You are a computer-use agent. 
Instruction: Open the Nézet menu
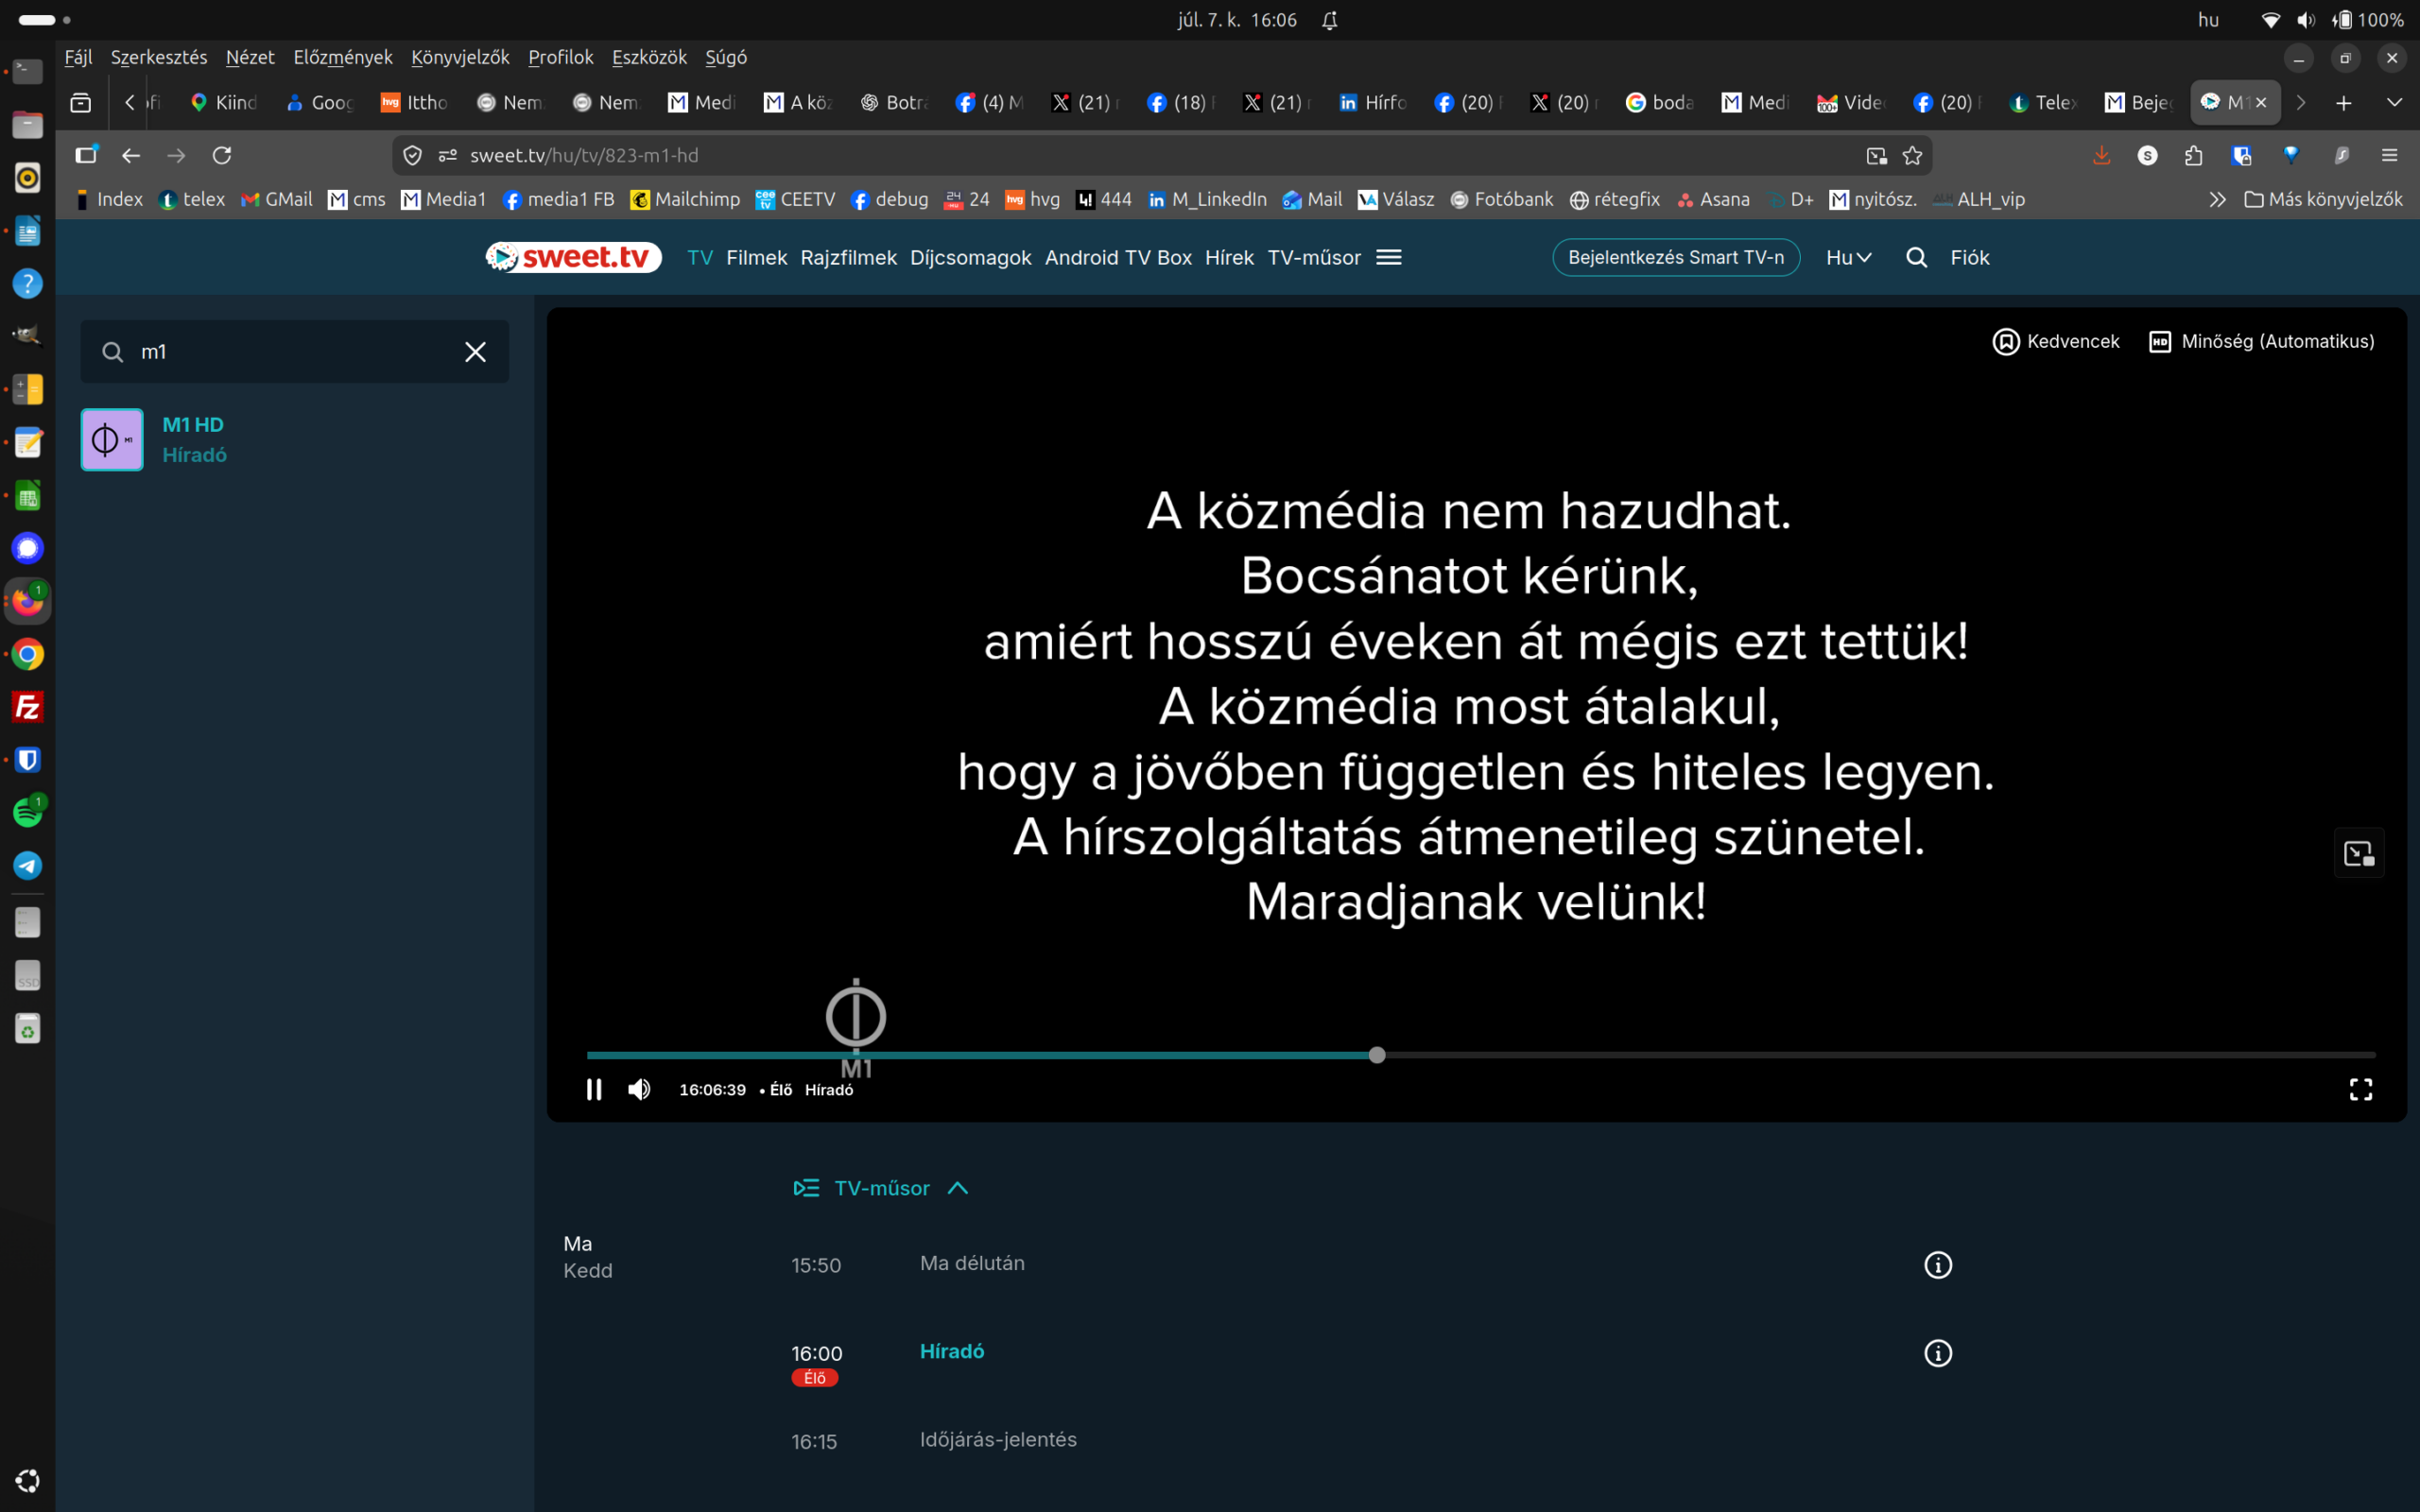point(250,57)
